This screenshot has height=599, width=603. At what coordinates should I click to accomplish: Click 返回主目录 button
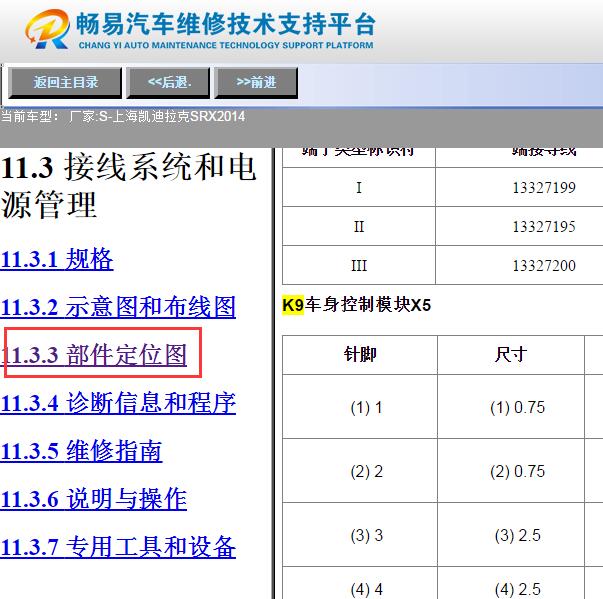pyautogui.click(x=65, y=82)
